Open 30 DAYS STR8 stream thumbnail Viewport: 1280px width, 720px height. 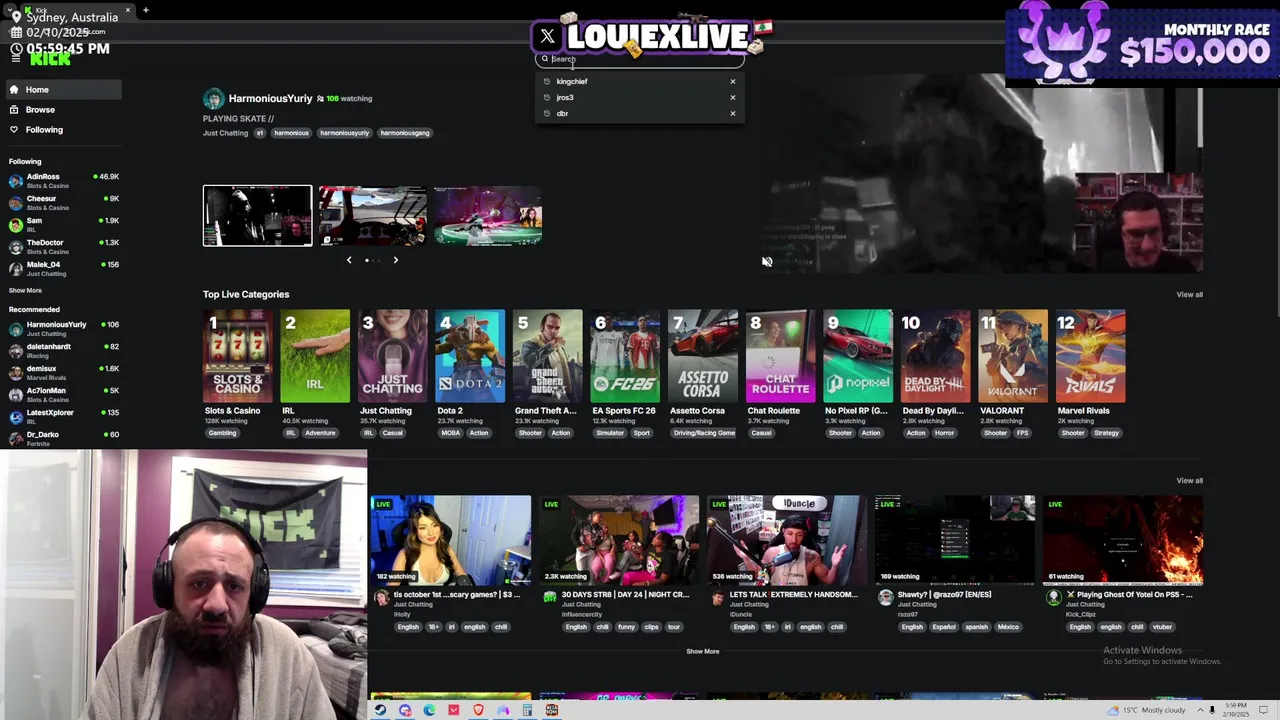point(619,540)
